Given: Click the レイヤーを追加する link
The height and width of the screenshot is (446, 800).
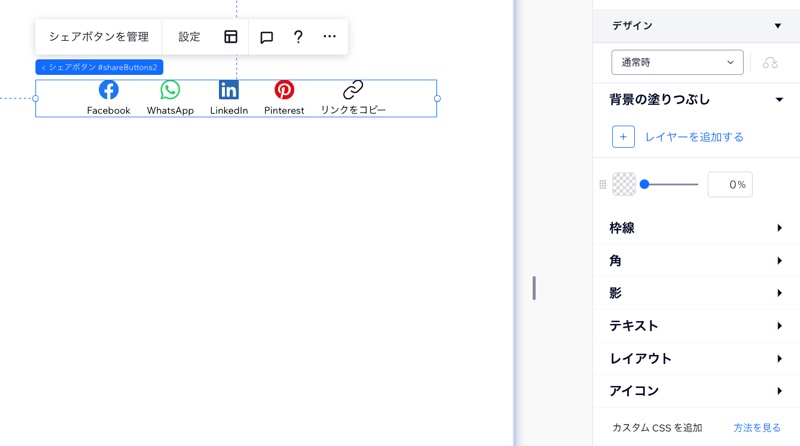Looking at the screenshot, I should [694, 137].
